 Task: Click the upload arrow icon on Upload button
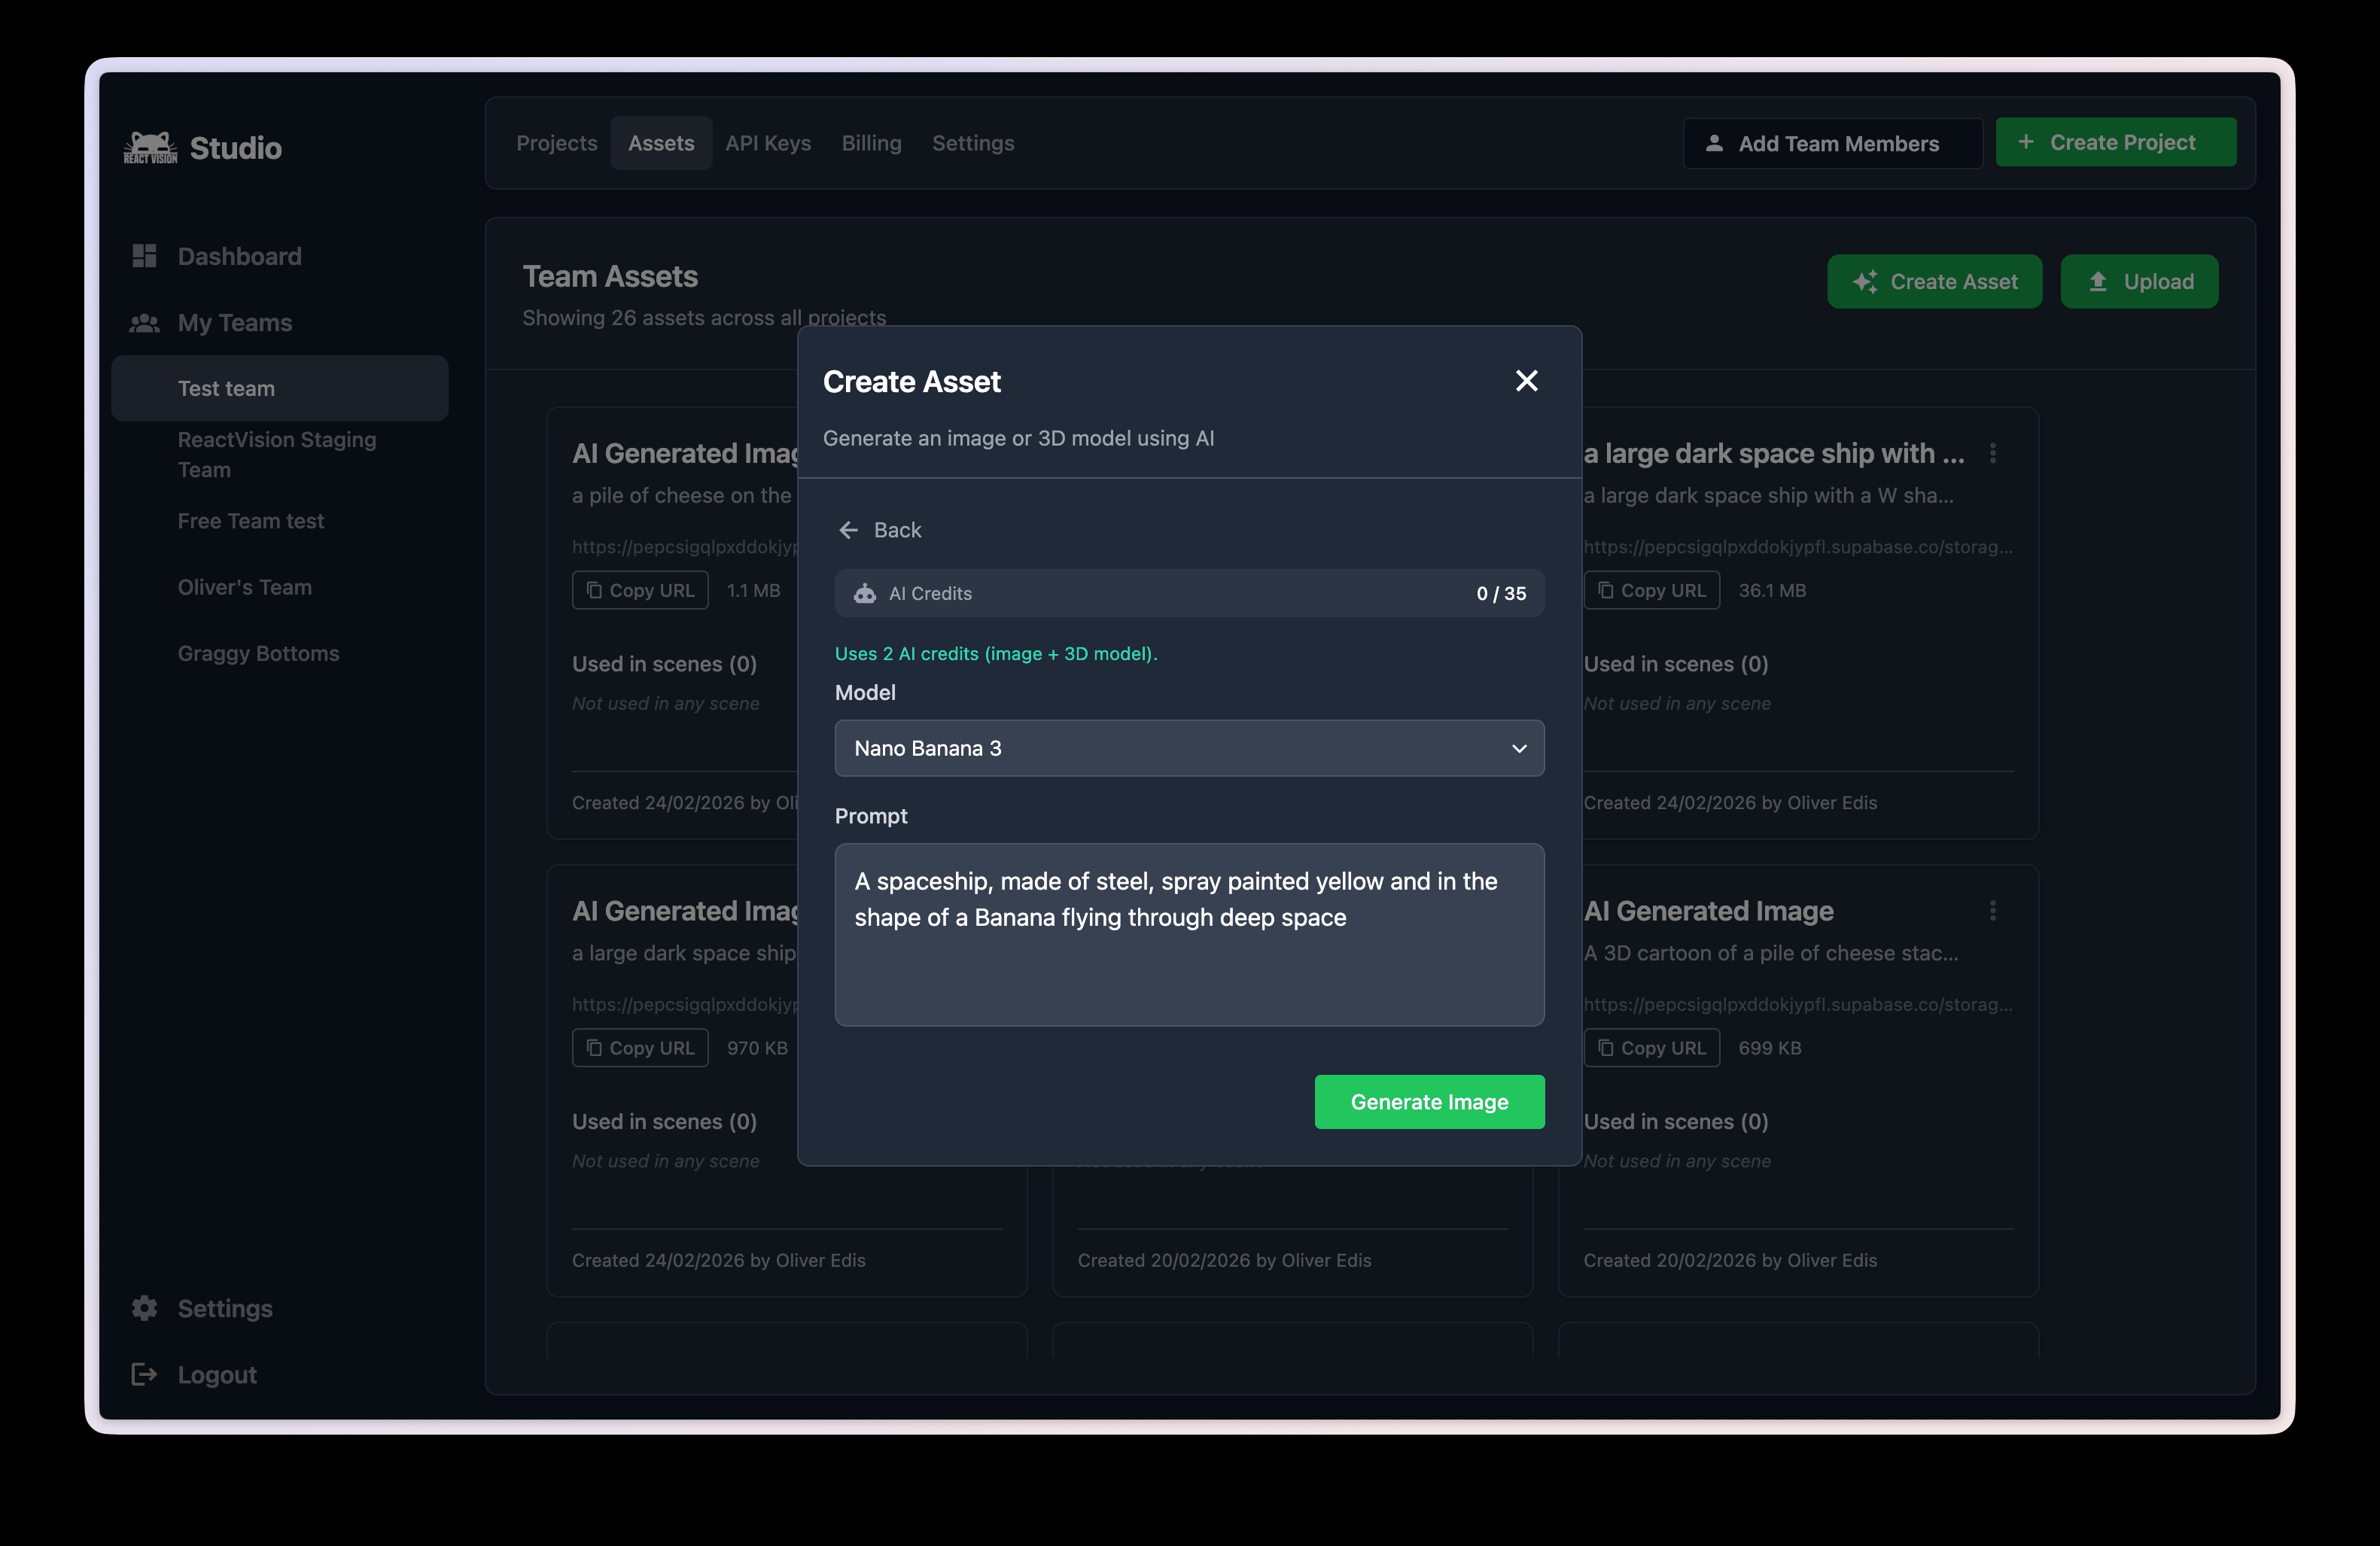tap(2098, 282)
